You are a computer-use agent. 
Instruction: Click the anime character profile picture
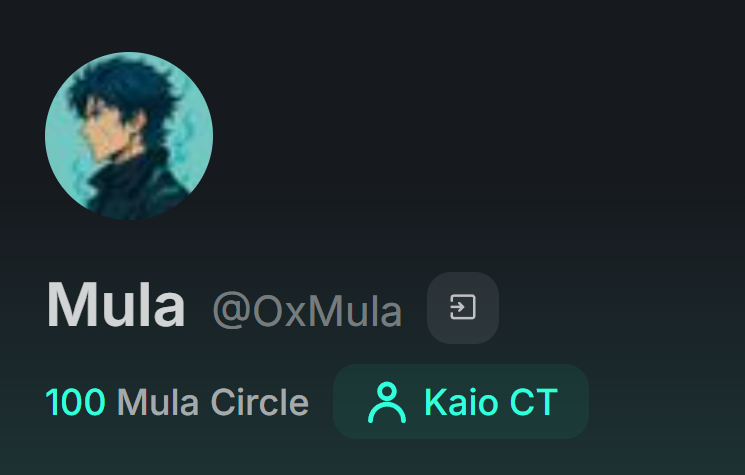[x=129, y=136]
